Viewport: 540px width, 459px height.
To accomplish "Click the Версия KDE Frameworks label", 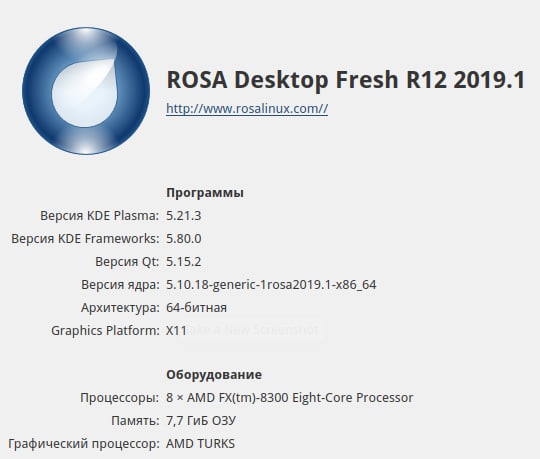I will 85,239.
